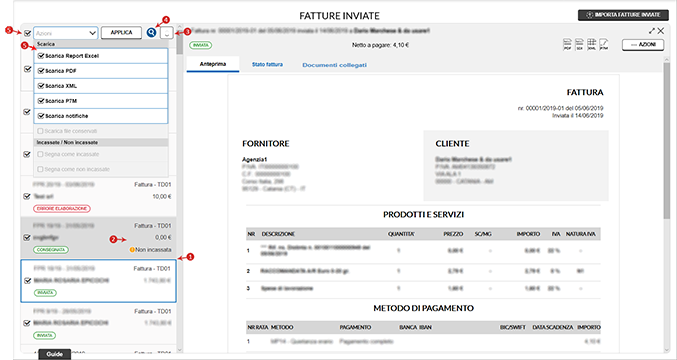Click the INVIATA badge in invoice header
The width and height of the screenshot is (677, 360).
point(200,45)
